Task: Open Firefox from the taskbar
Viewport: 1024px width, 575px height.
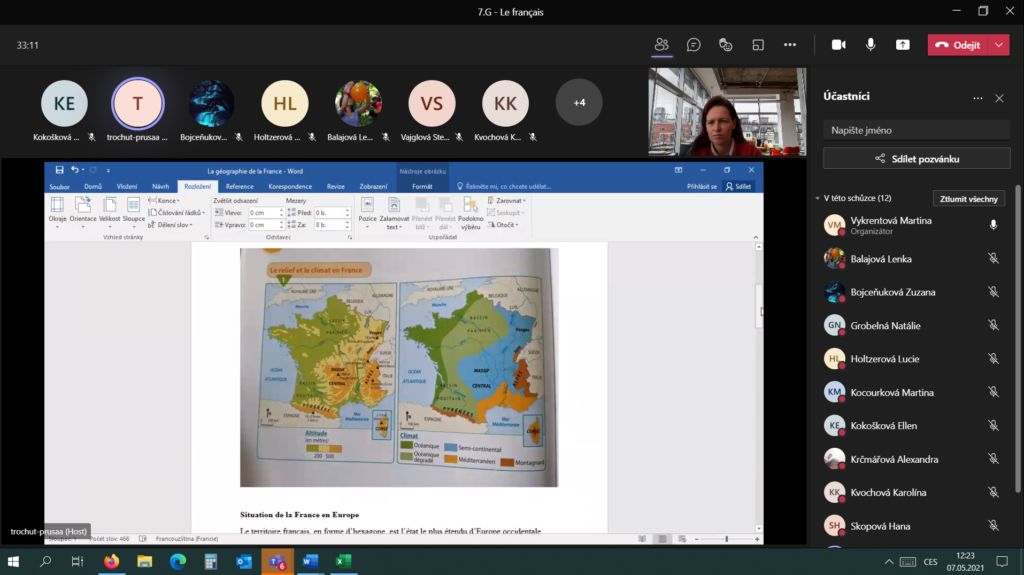Action: pyautogui.click(x=111, y=561)
